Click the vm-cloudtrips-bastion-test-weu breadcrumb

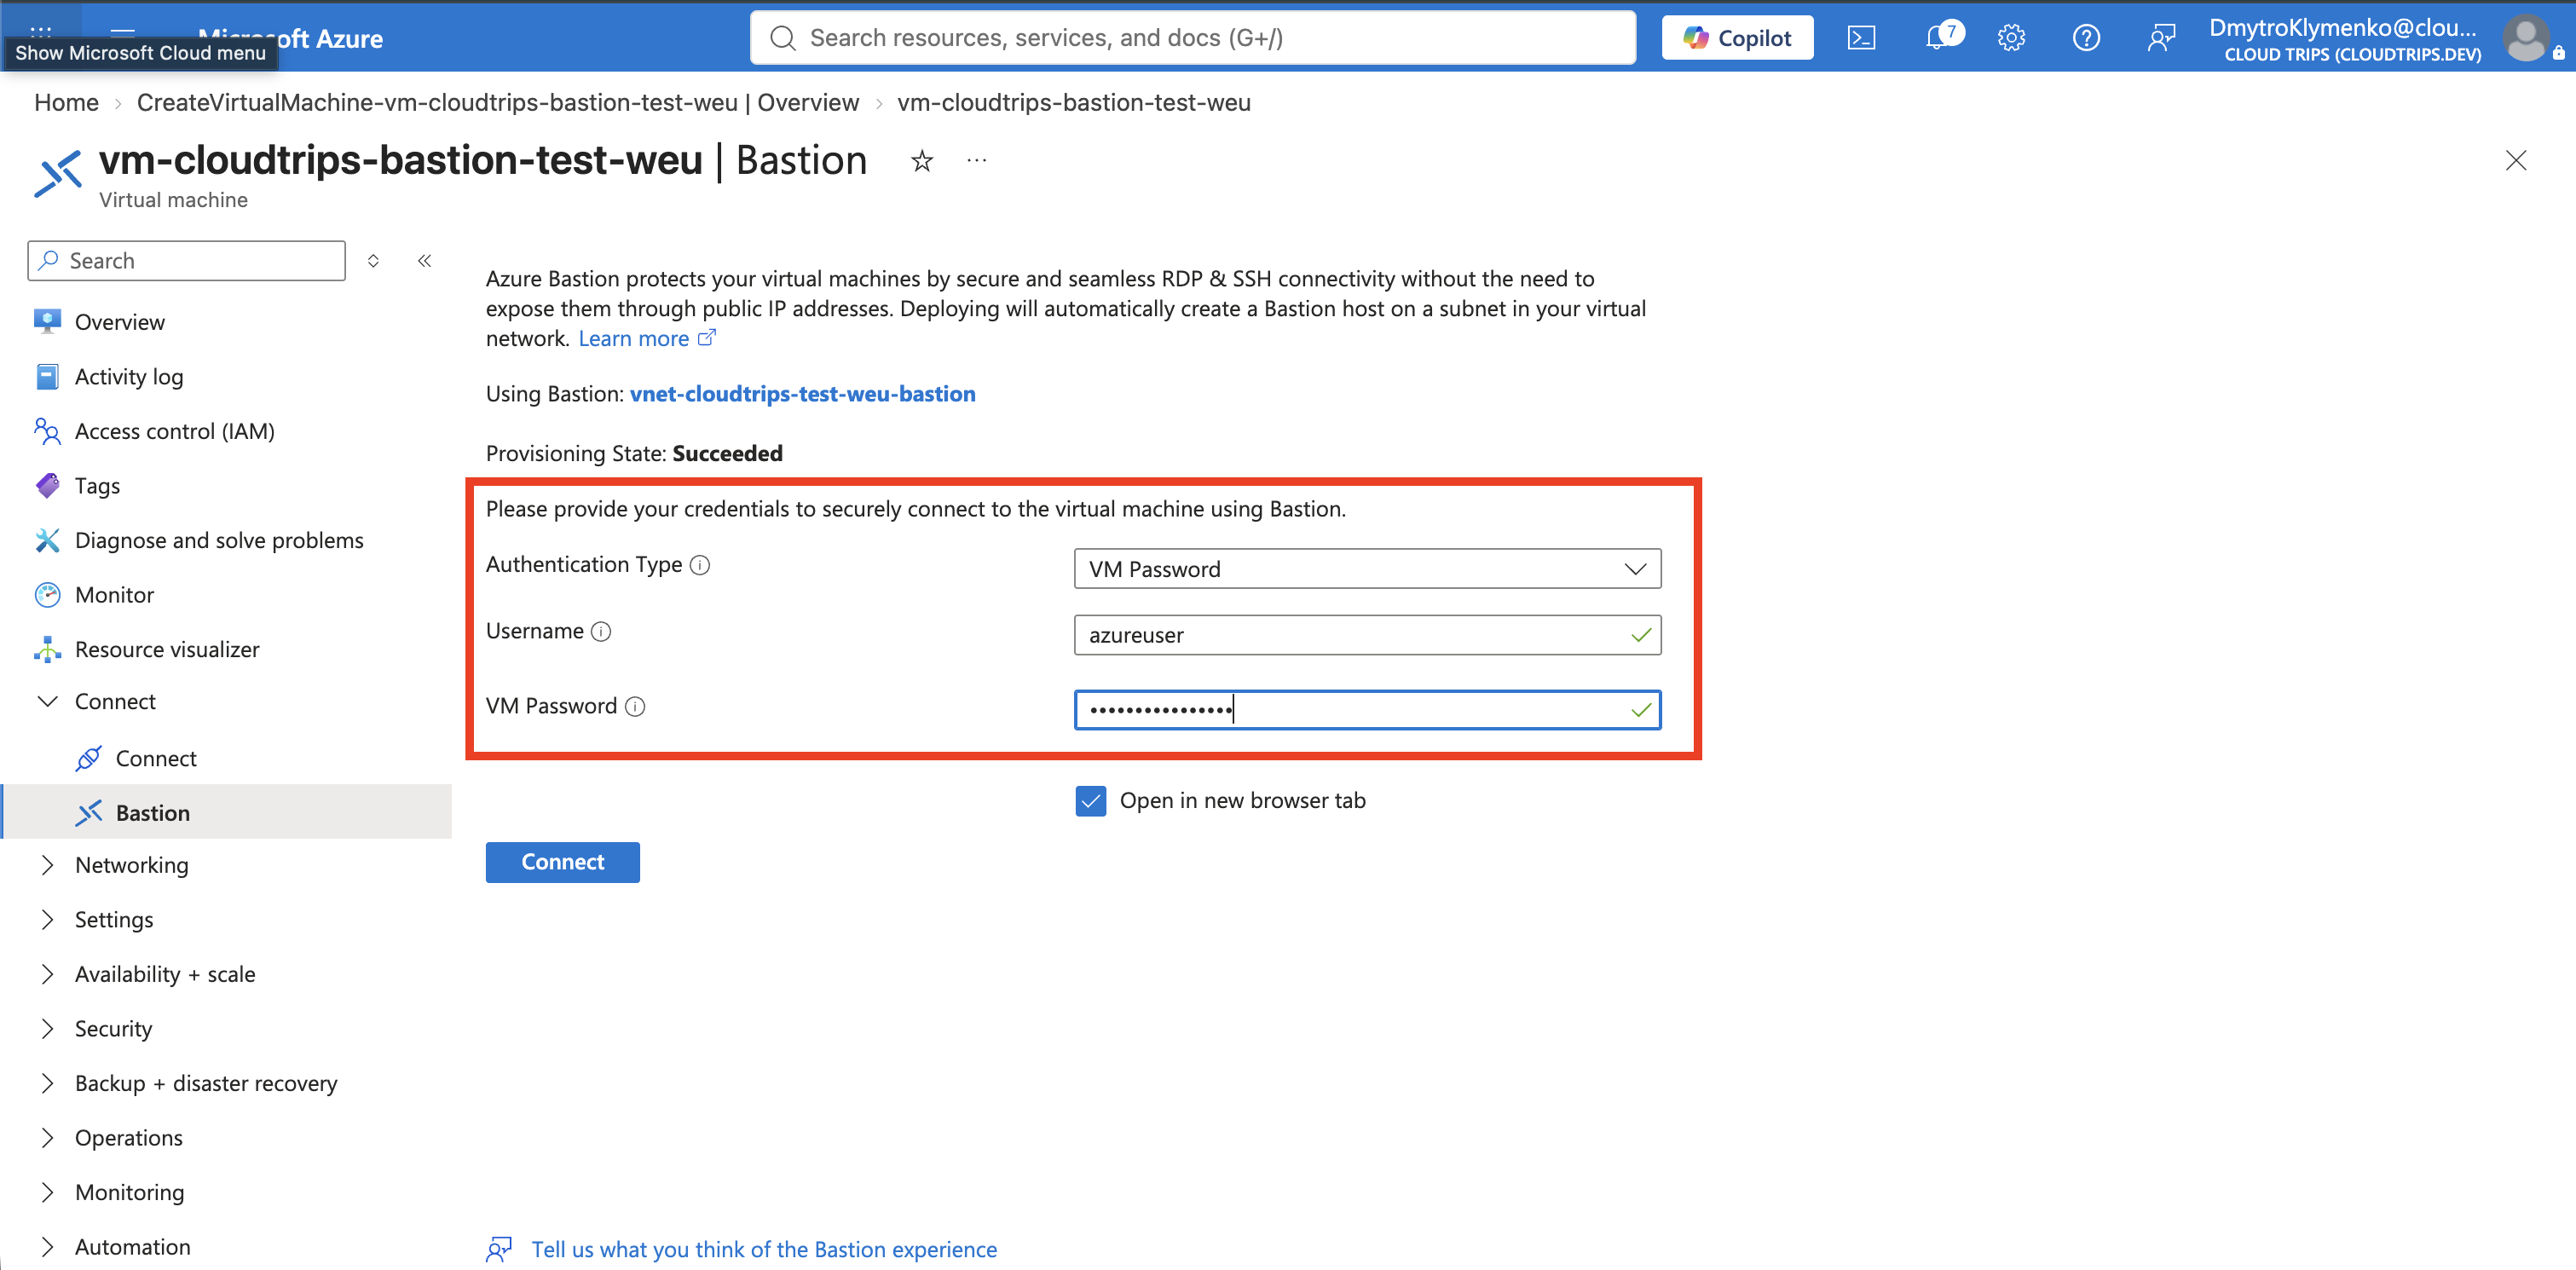[x=1073, y=103]
